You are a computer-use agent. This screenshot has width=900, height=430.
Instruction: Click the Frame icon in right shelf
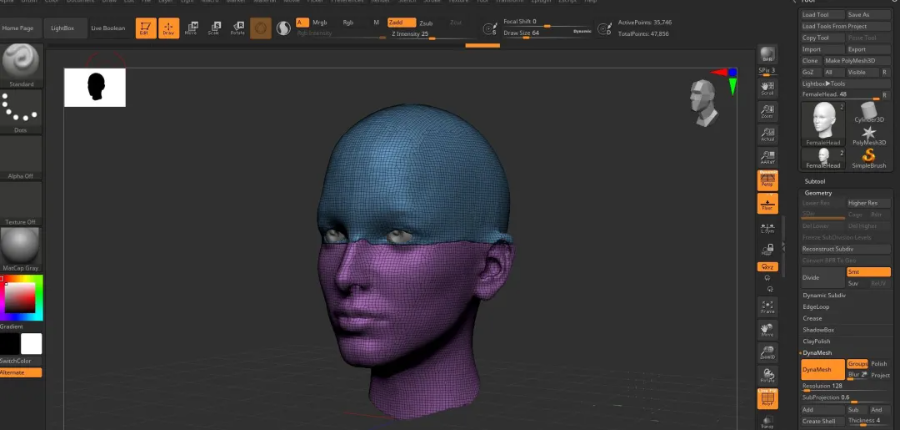(767, 307)
